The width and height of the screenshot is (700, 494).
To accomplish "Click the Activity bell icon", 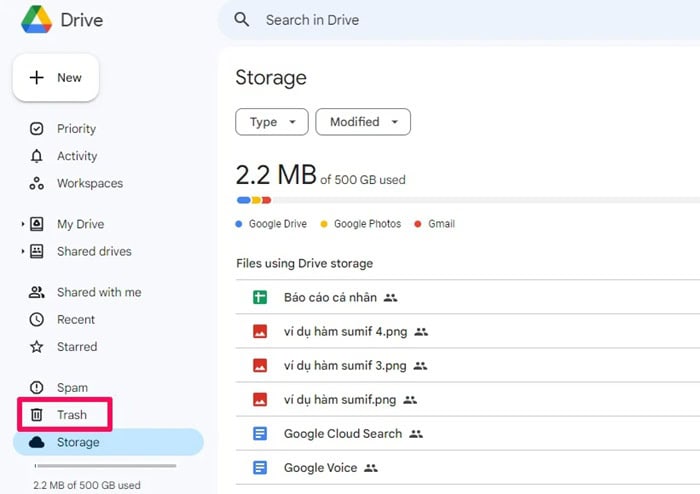I will [x=37, y=156].
